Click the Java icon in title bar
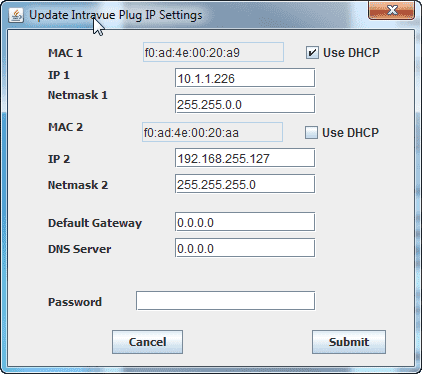Image resolution: width=422 pixels, height=374 pixels. (16, 15)
